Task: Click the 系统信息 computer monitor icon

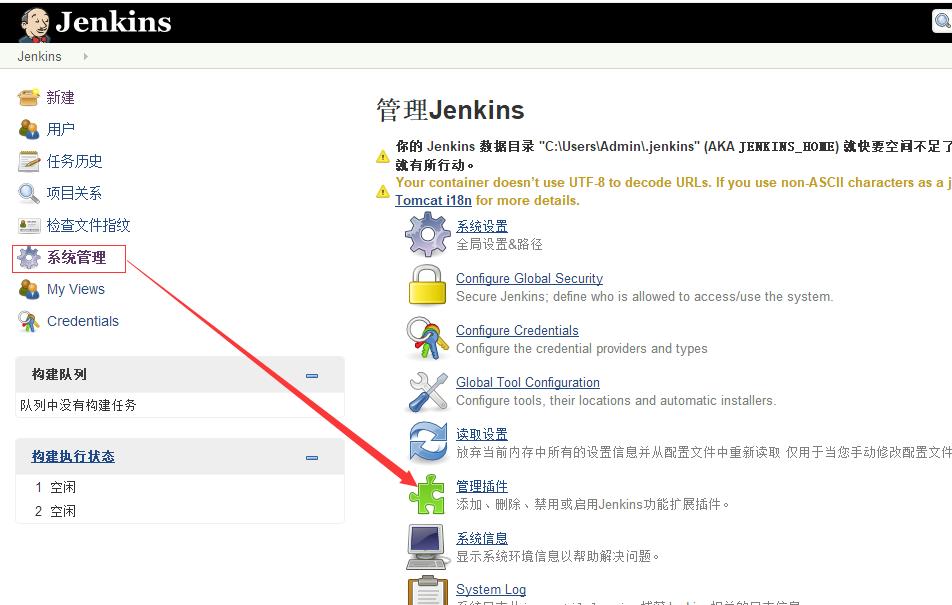Action: [x=426, y=547]
